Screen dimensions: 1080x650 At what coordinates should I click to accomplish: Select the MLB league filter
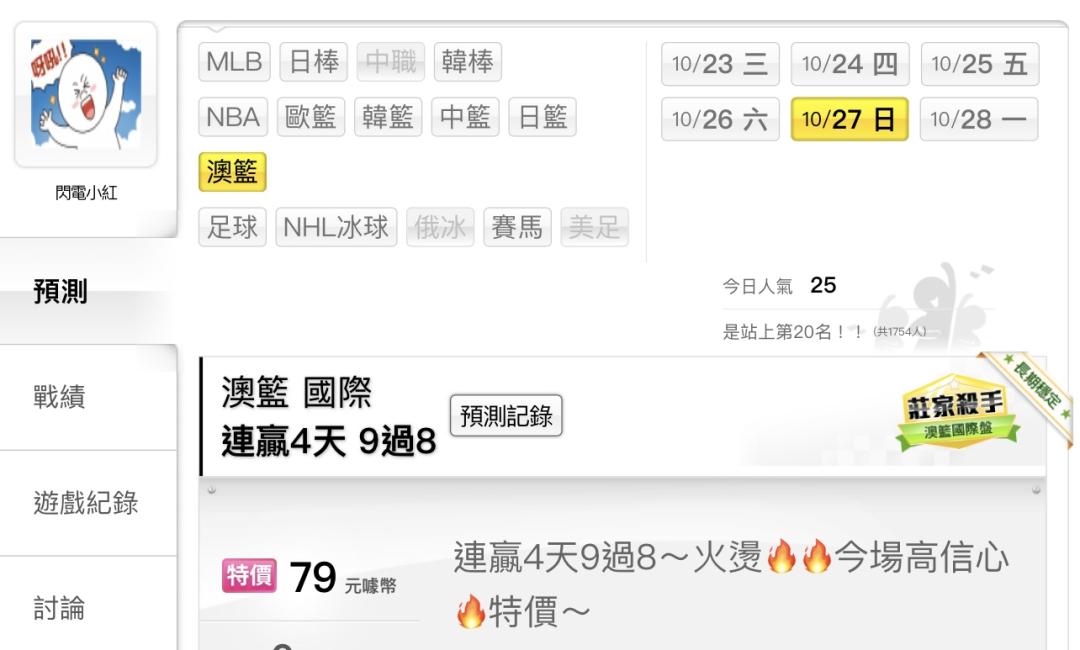coord(234,62)
